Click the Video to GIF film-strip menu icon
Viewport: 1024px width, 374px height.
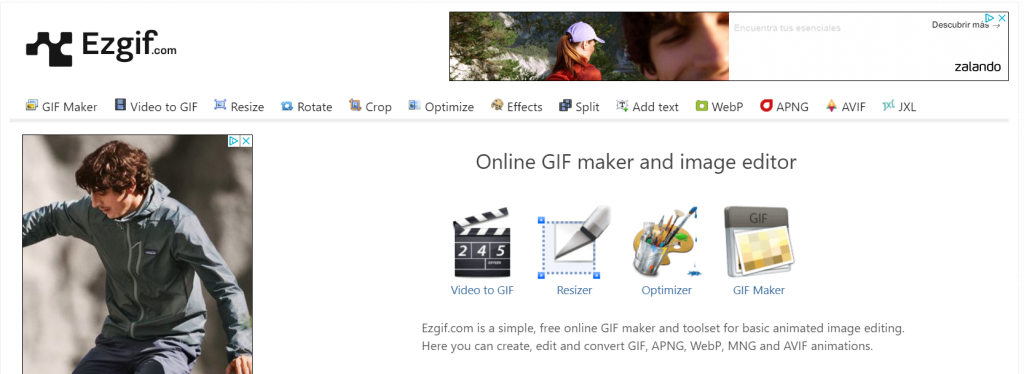120,105
